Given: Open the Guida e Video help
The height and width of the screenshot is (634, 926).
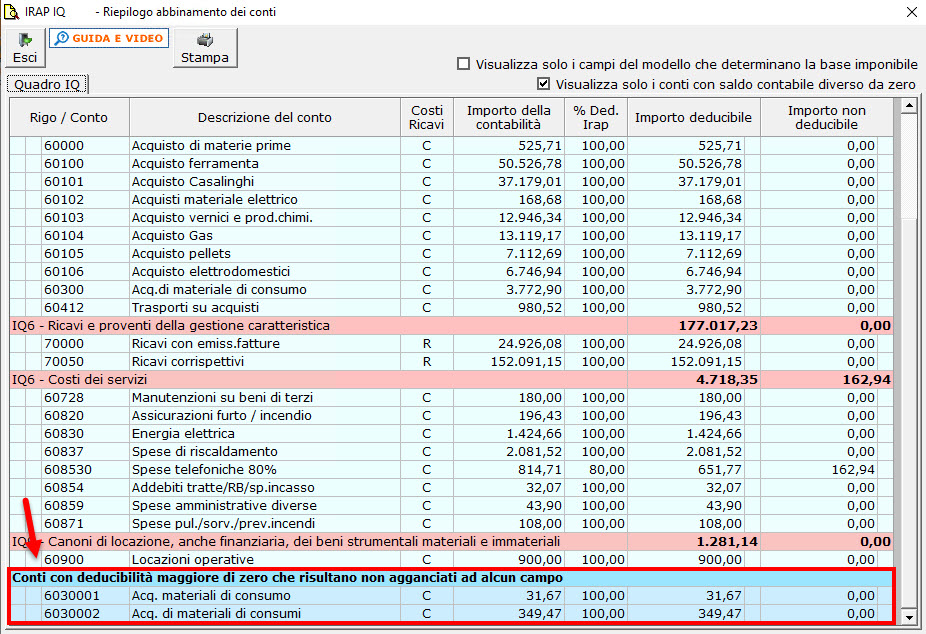Looking at the screenshot, I should [109, 38].
